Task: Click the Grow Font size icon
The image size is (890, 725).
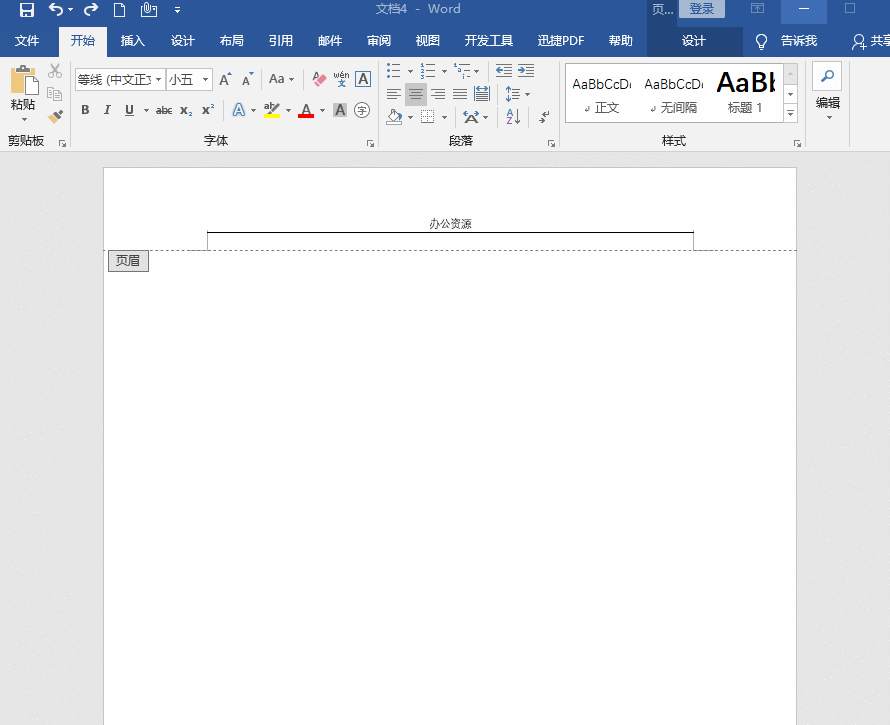Action: (225, 79)
